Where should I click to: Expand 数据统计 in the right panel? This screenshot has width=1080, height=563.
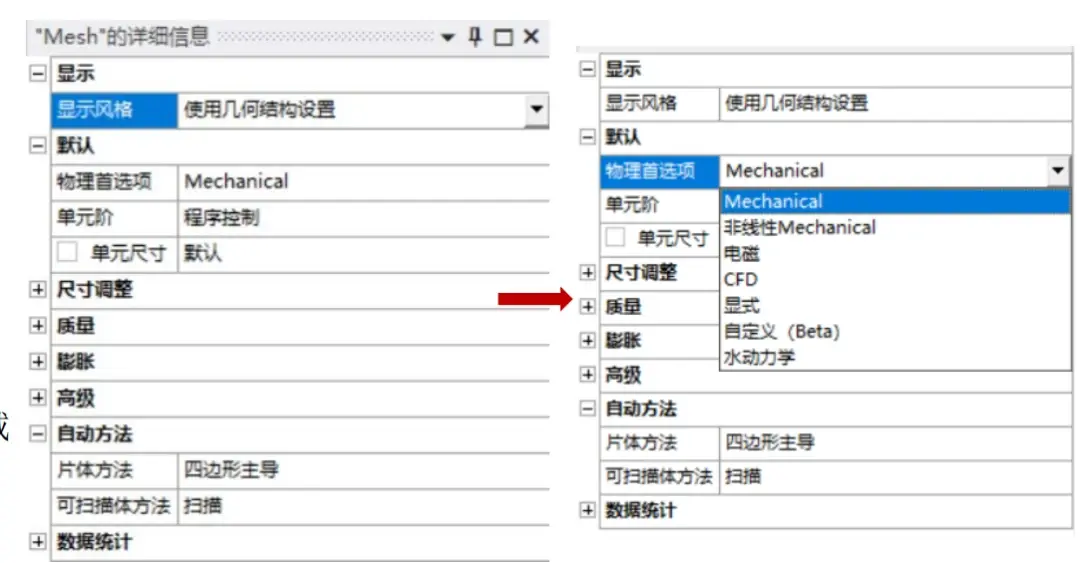pos(587,510)
